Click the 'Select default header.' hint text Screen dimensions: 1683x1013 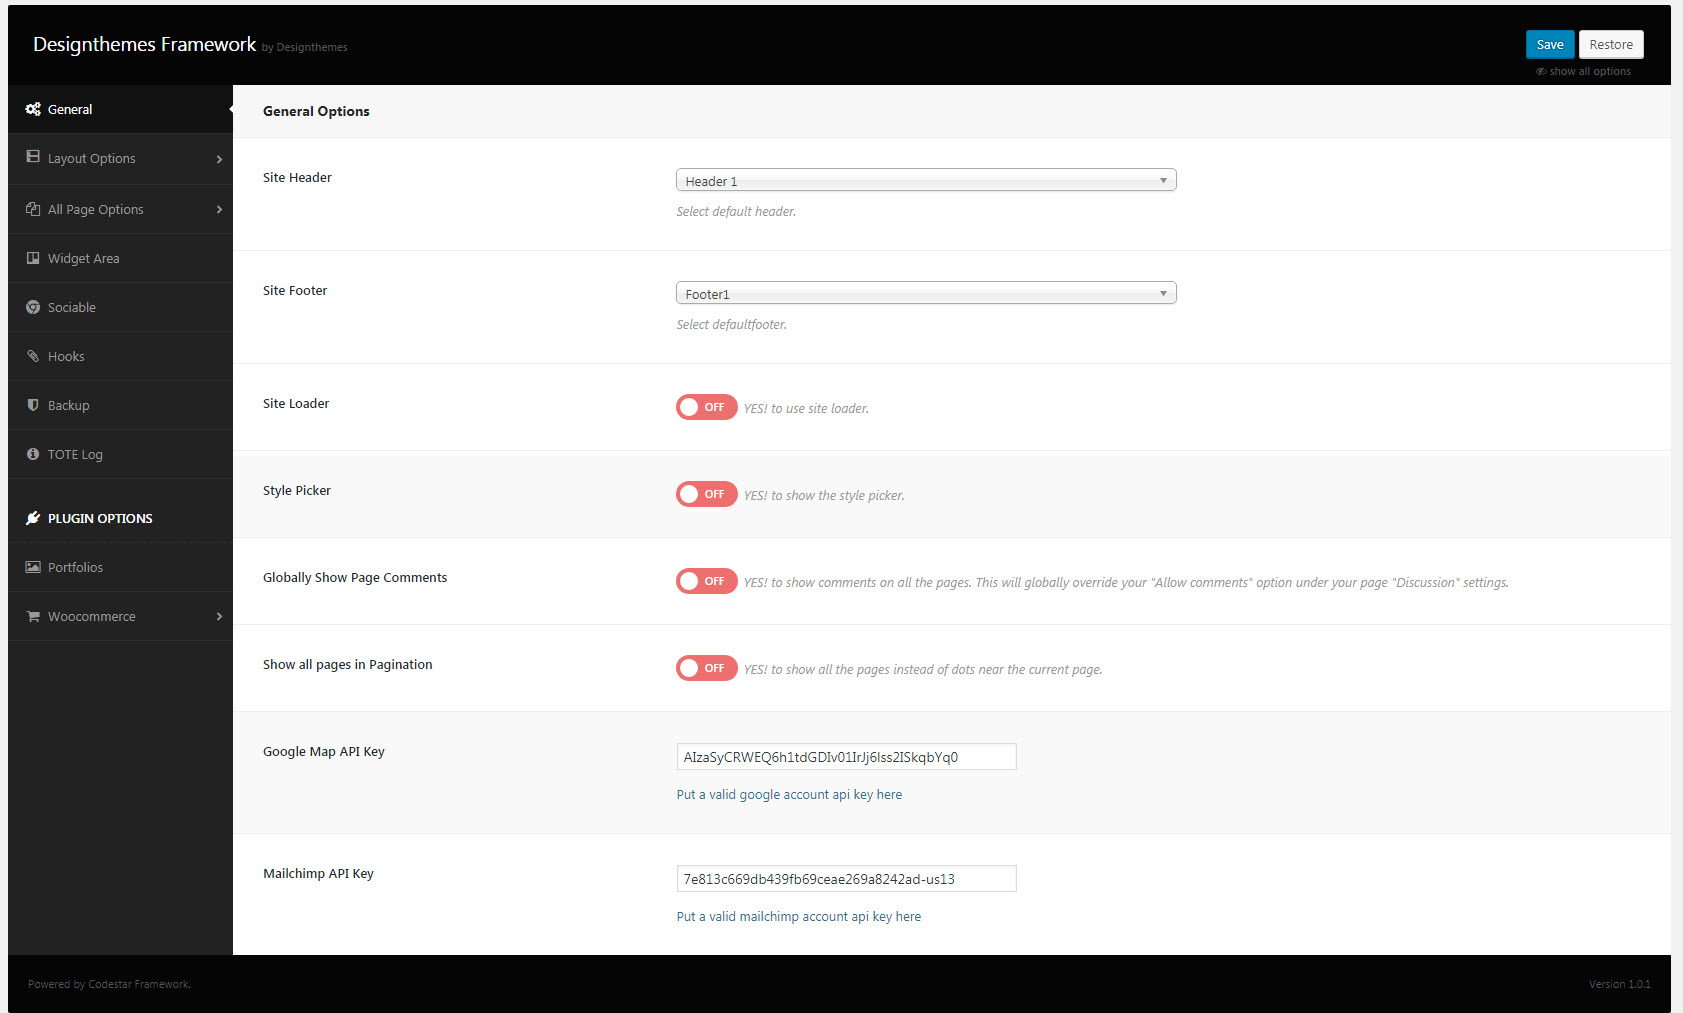[x=736, y=211]
